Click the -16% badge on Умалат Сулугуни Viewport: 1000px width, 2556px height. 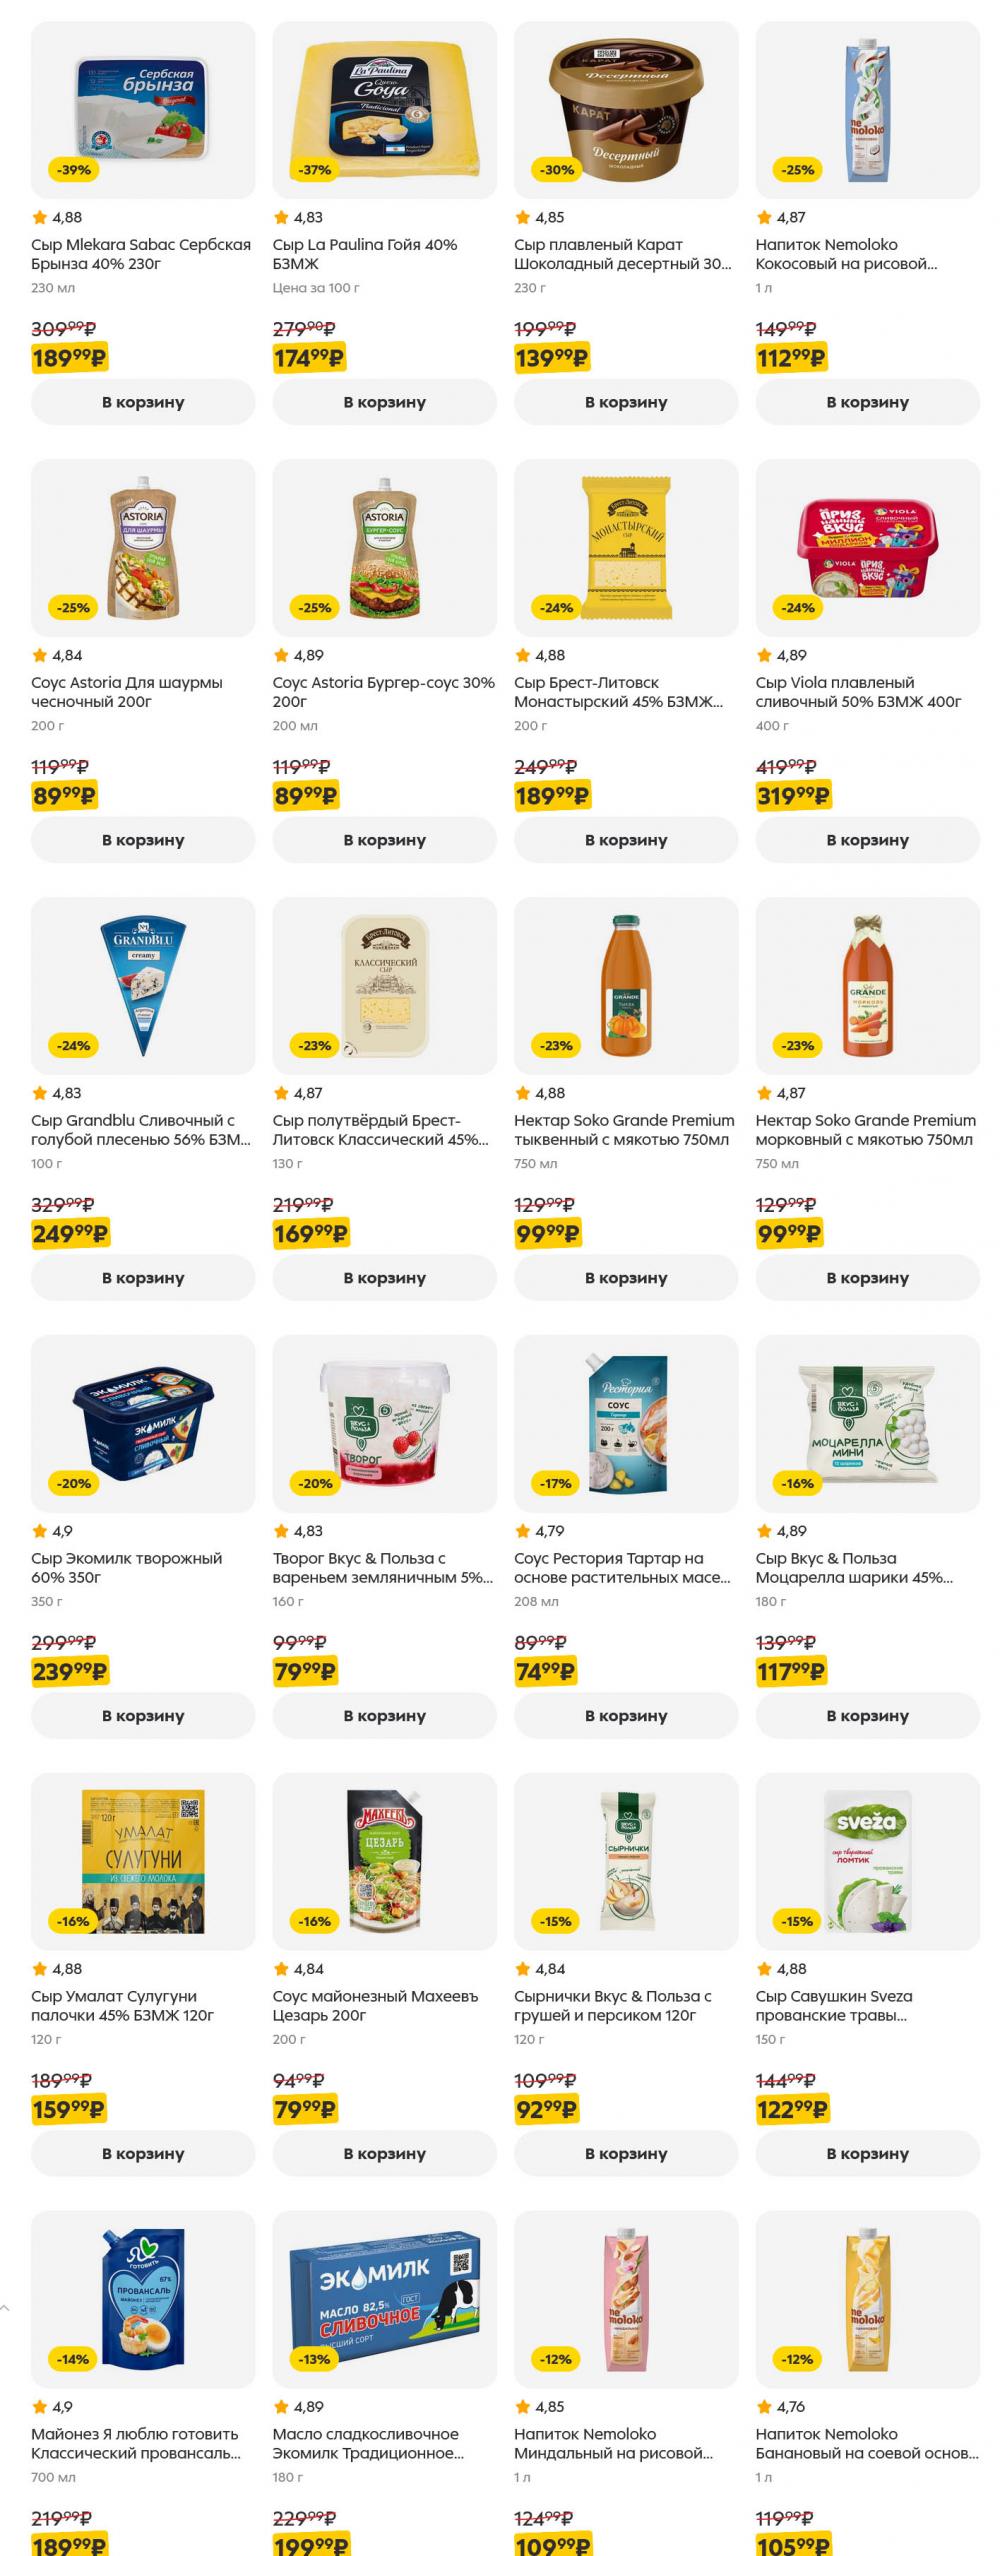coord(73,1921)
